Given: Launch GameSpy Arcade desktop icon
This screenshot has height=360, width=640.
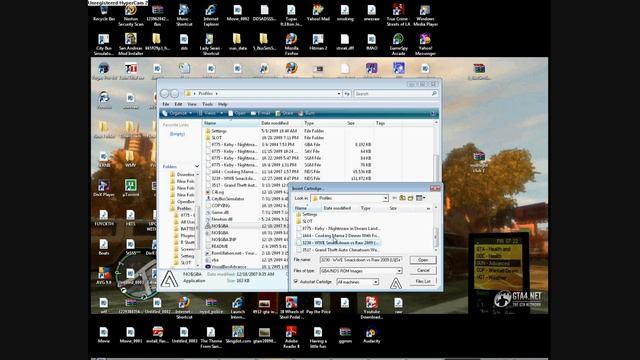Looking at the screenshot, I should pos(398,45).
